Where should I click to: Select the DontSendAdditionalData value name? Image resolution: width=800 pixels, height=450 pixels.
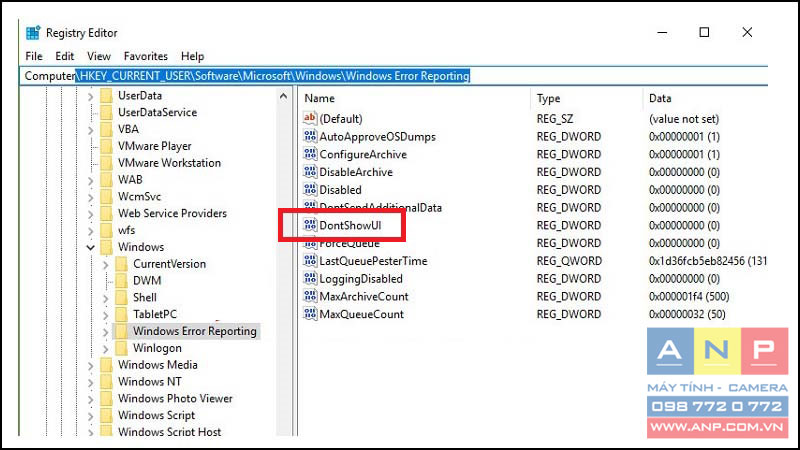pyautogui.click(x=380, y=207)
